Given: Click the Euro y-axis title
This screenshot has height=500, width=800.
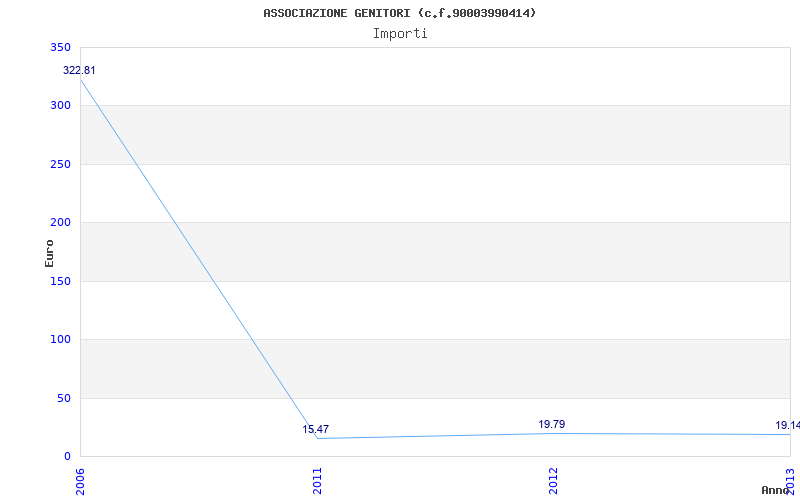Looking at the screenshot, I should tap(49, 253).
